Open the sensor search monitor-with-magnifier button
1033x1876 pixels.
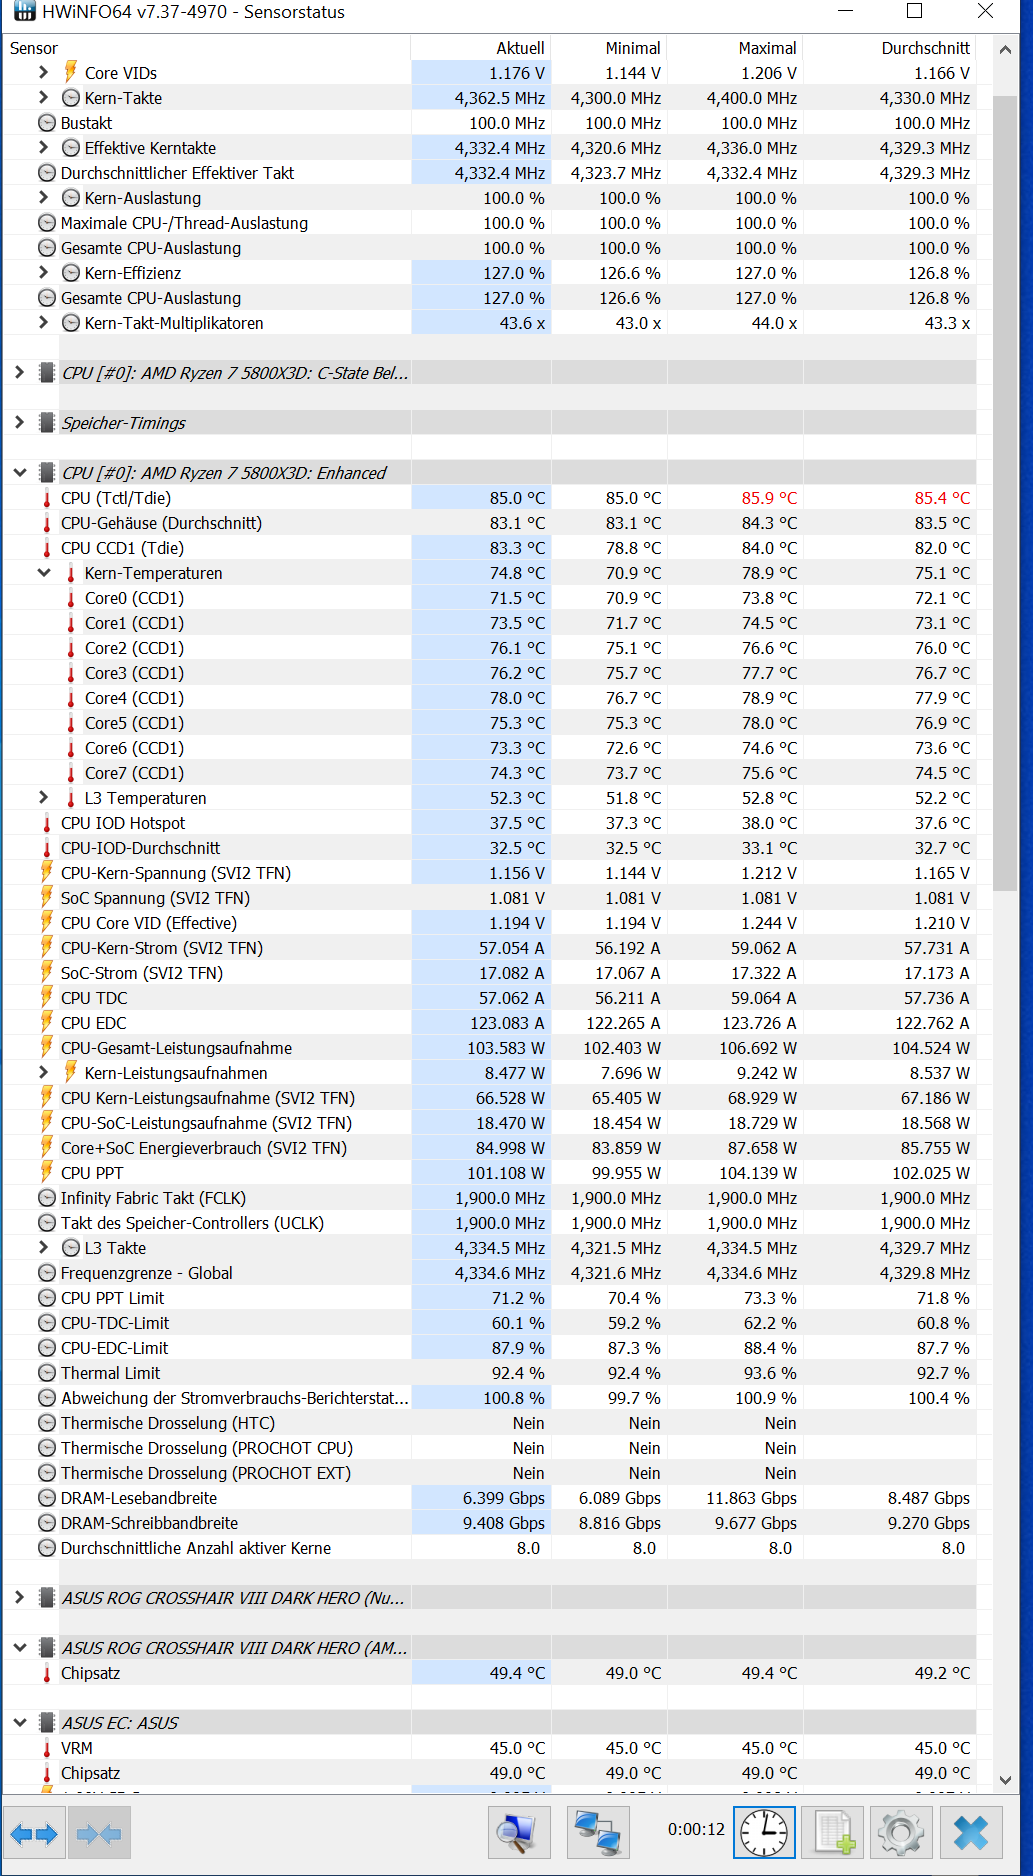point(519,1833)
